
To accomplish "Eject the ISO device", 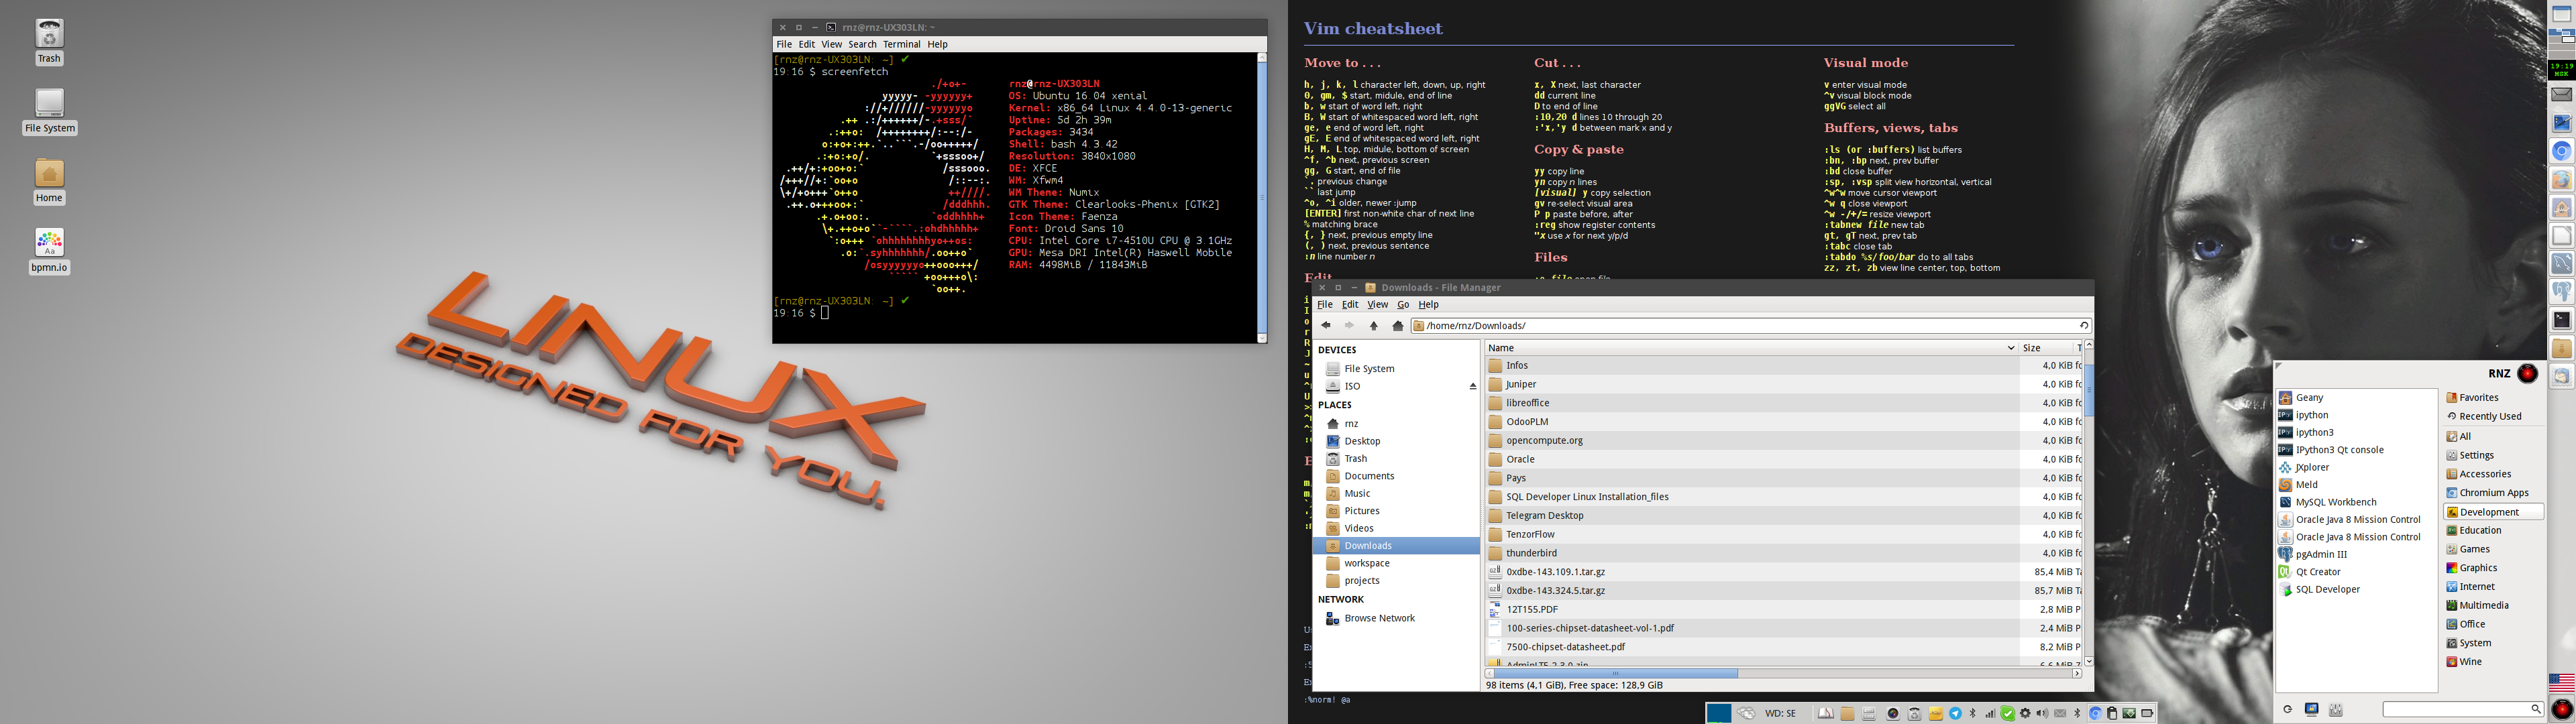I will pyautogui.click(x=1472, y=386).
